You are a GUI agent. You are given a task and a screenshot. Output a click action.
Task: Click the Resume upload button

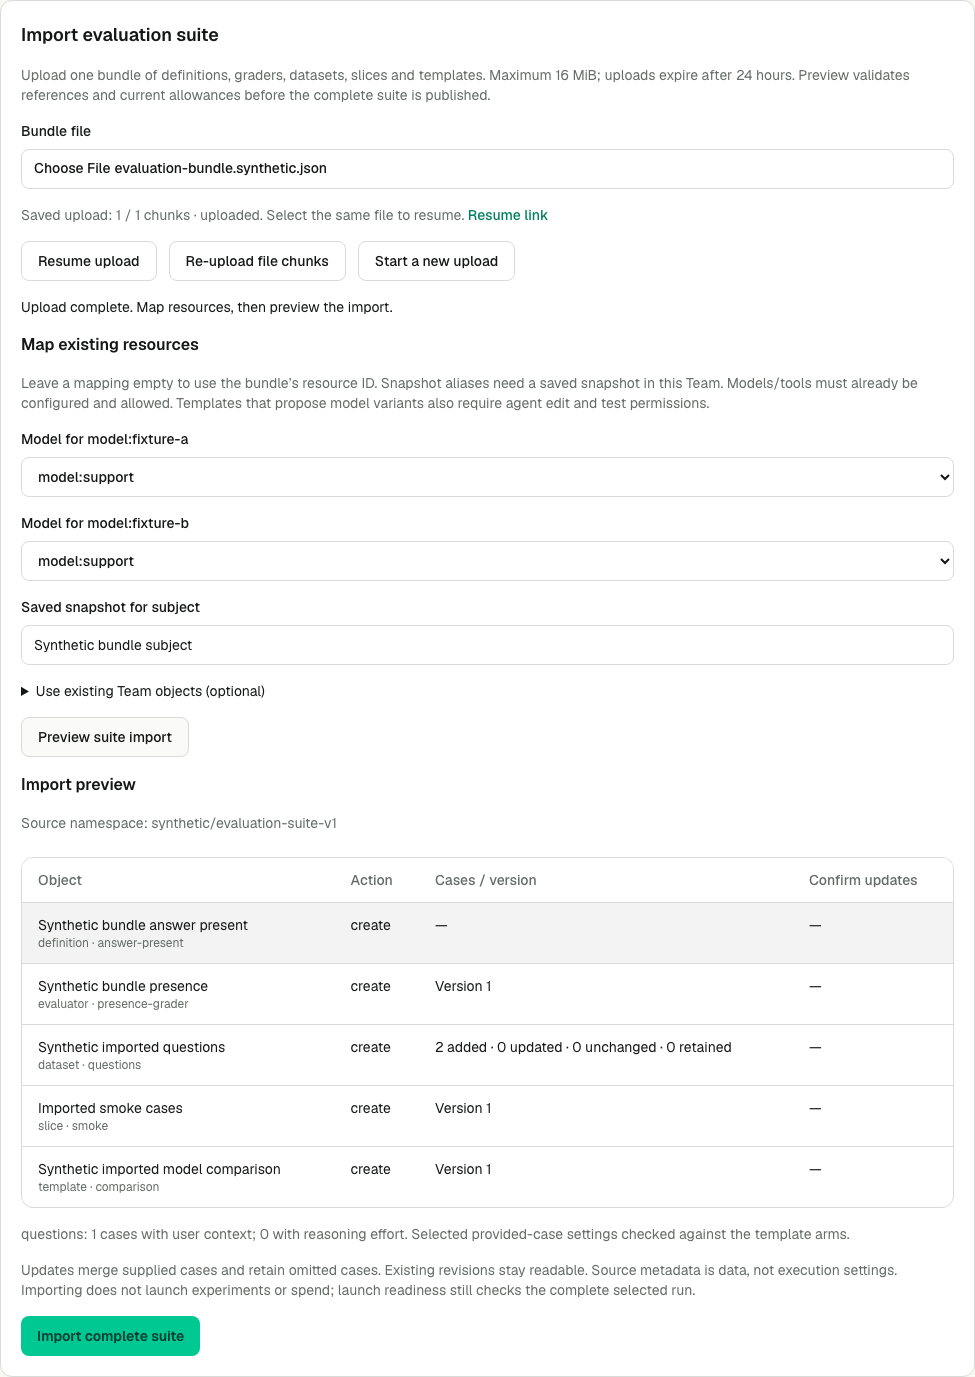(89, 261)
